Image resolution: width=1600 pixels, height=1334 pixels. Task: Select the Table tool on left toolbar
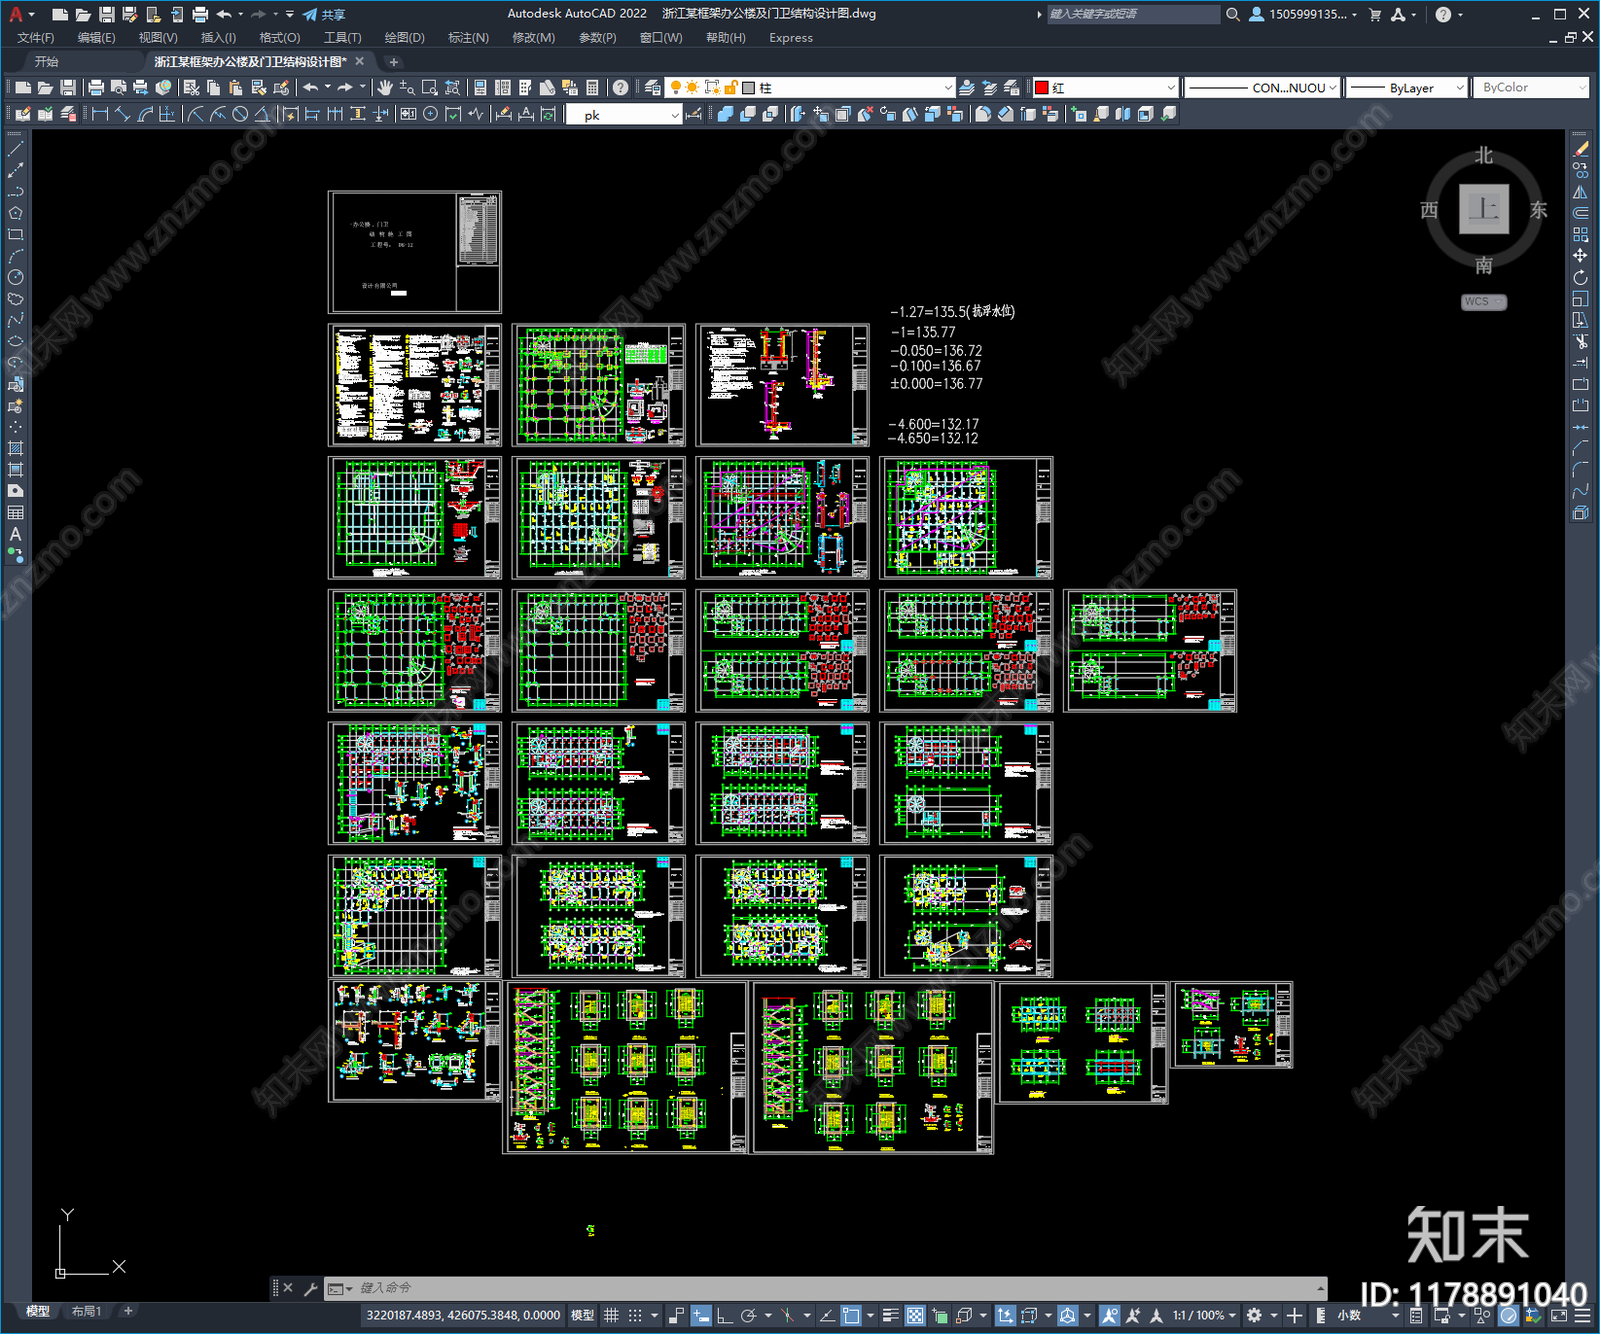tap(15, 513)
